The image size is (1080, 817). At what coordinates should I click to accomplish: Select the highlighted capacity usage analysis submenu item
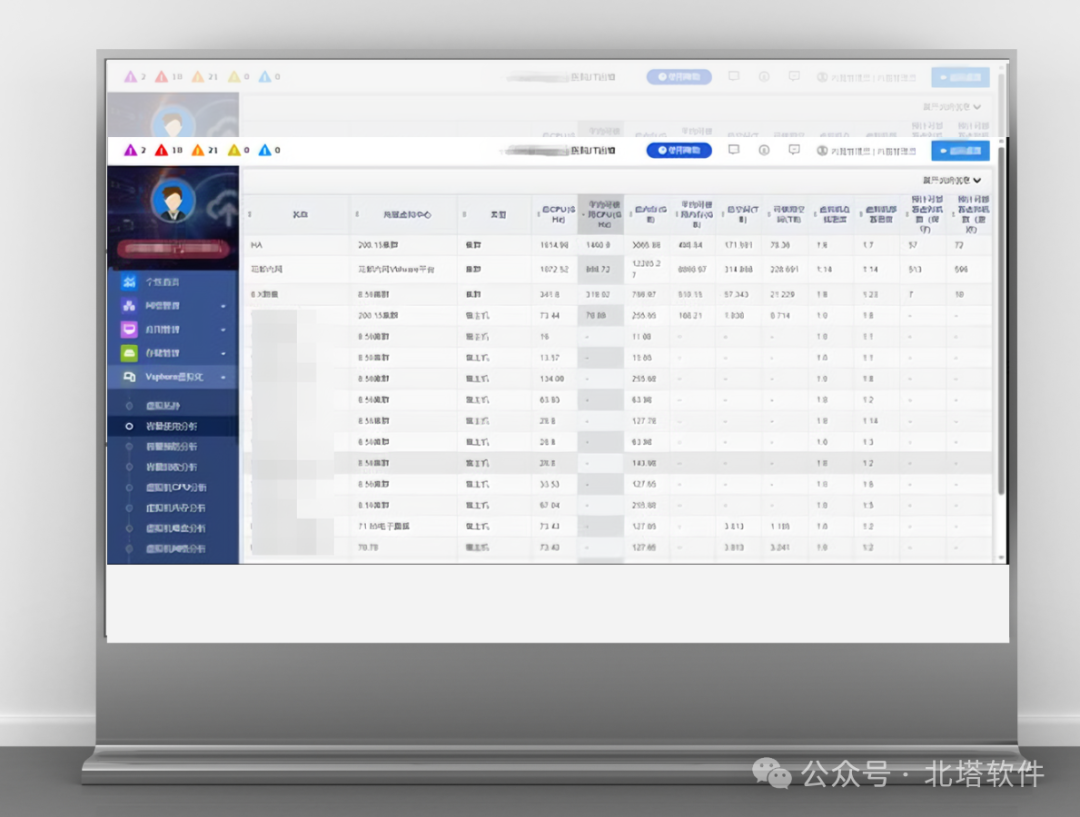(171, 426)
